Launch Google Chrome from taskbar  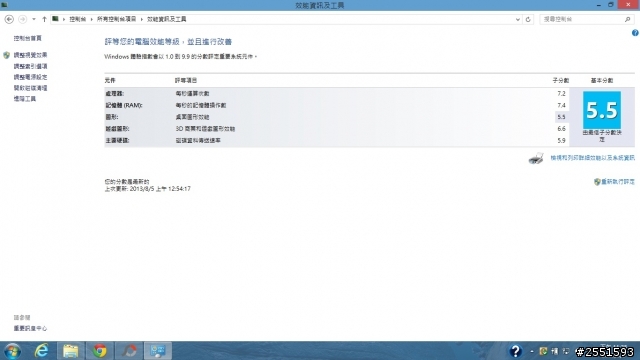[x=100, y=351]
